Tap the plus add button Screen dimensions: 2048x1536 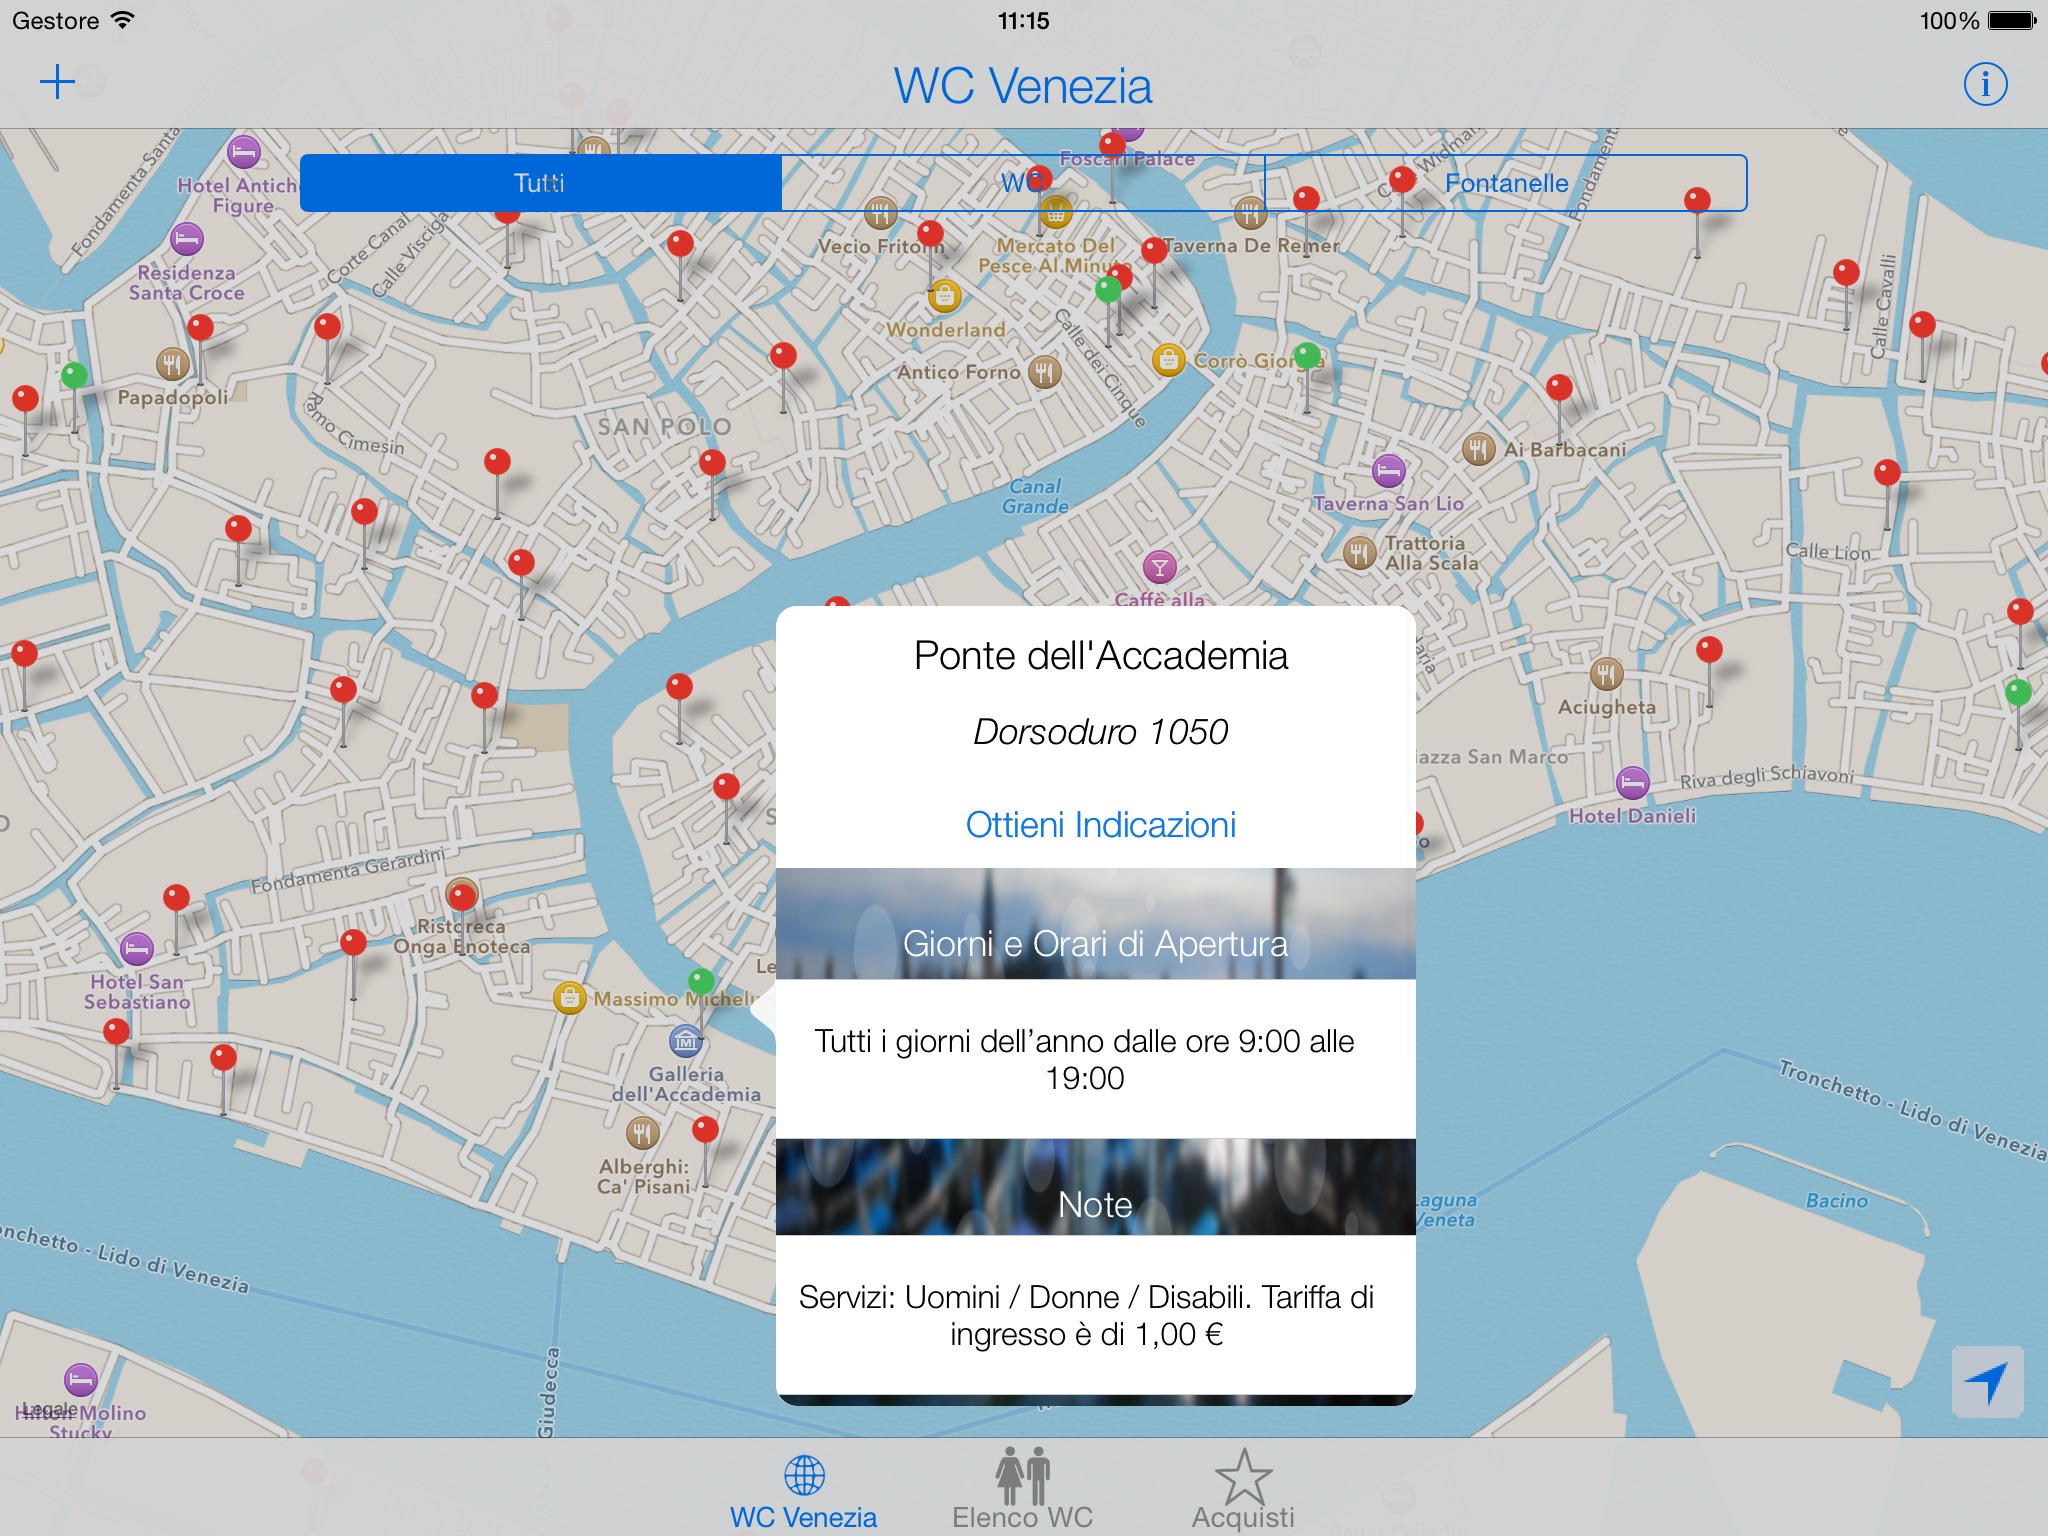(57, 83)
